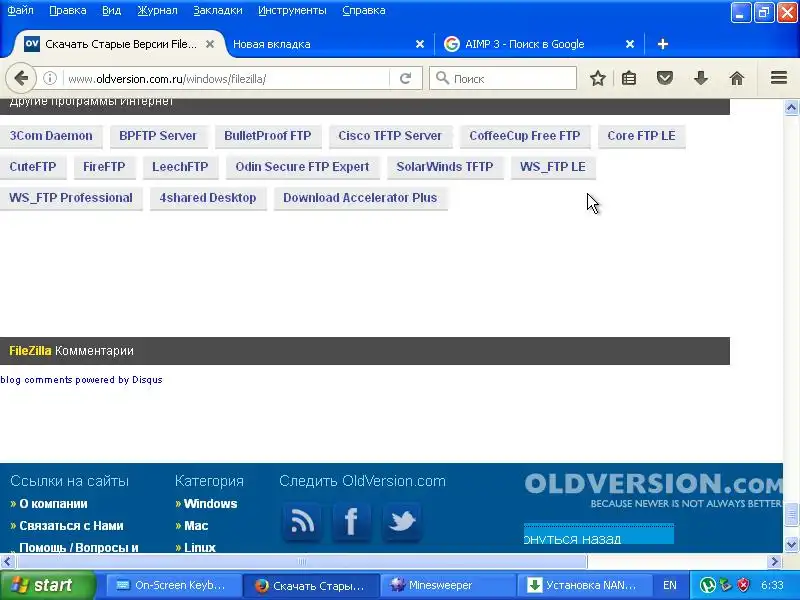The height and width of the screenshot is (600, 800).
Task: Open Firefox hamburger menu
Action: [779, 78]
